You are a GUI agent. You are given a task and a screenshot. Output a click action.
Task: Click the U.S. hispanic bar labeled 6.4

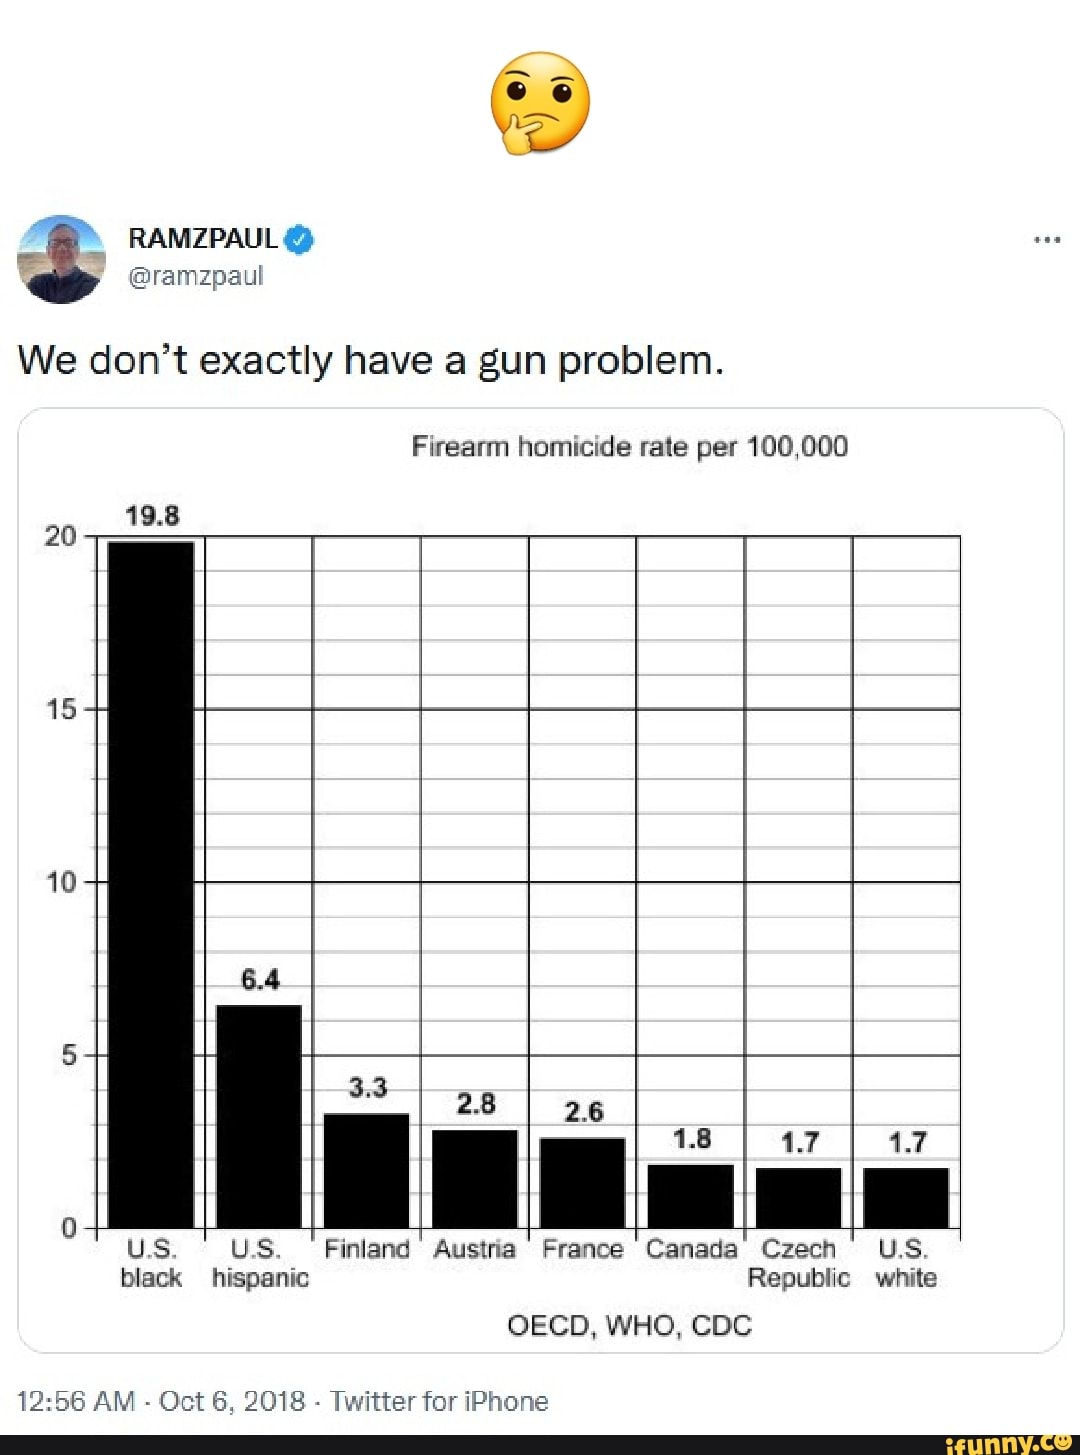259,1116
